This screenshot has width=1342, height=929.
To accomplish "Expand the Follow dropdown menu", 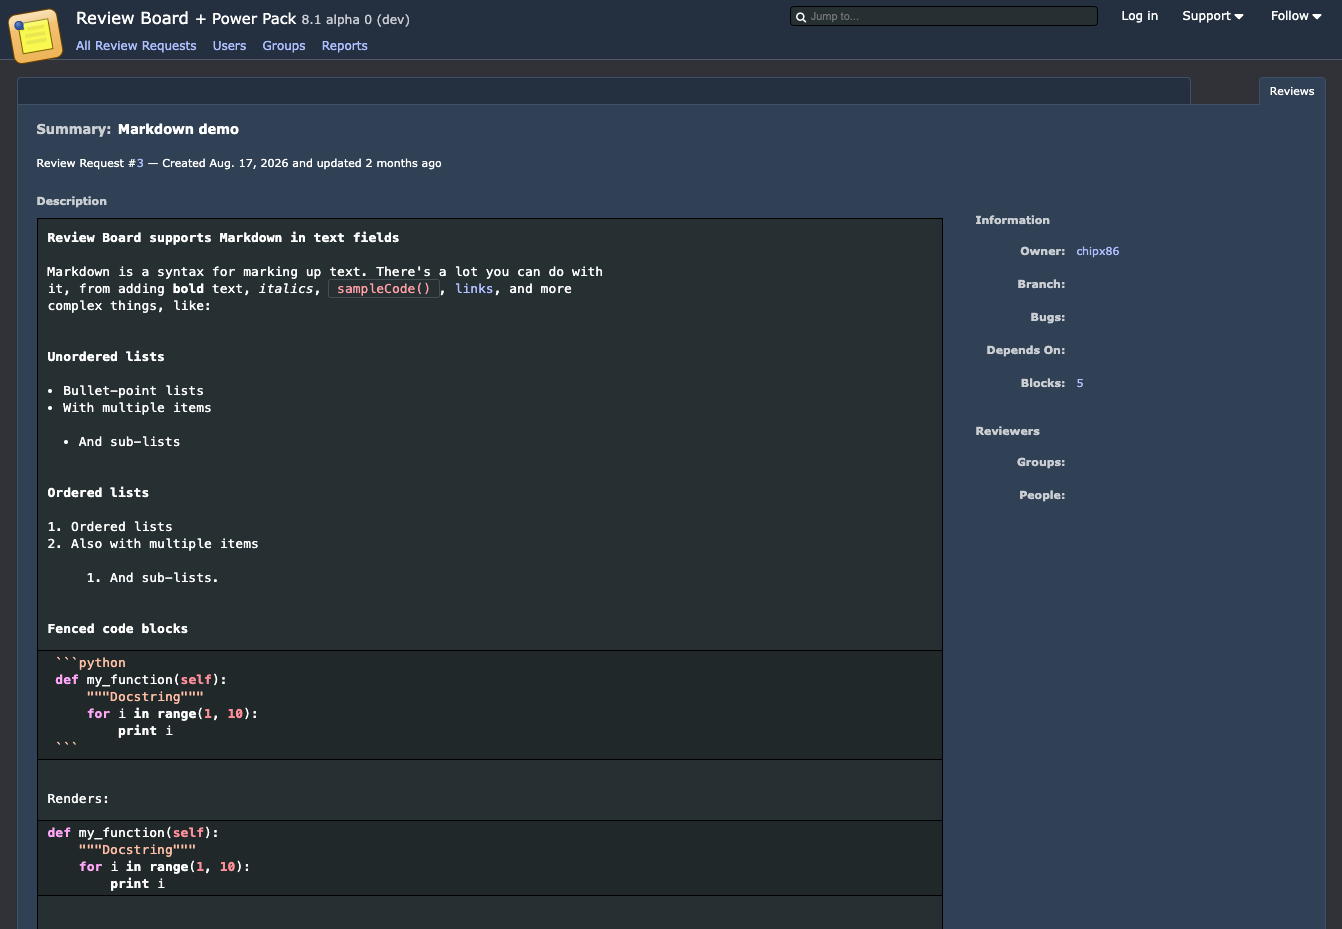I will (1296, 16).
